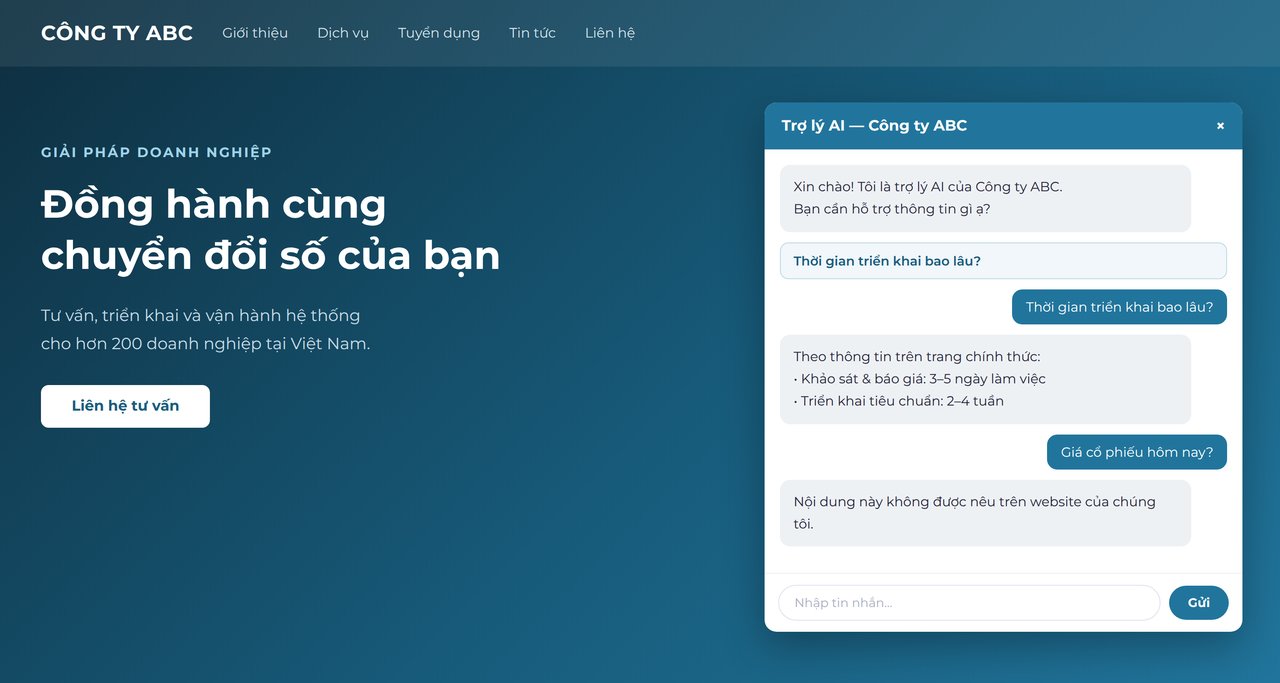Close the Trợ lý AI chat widget
1280x683 pixels.
coord(1220,126)
